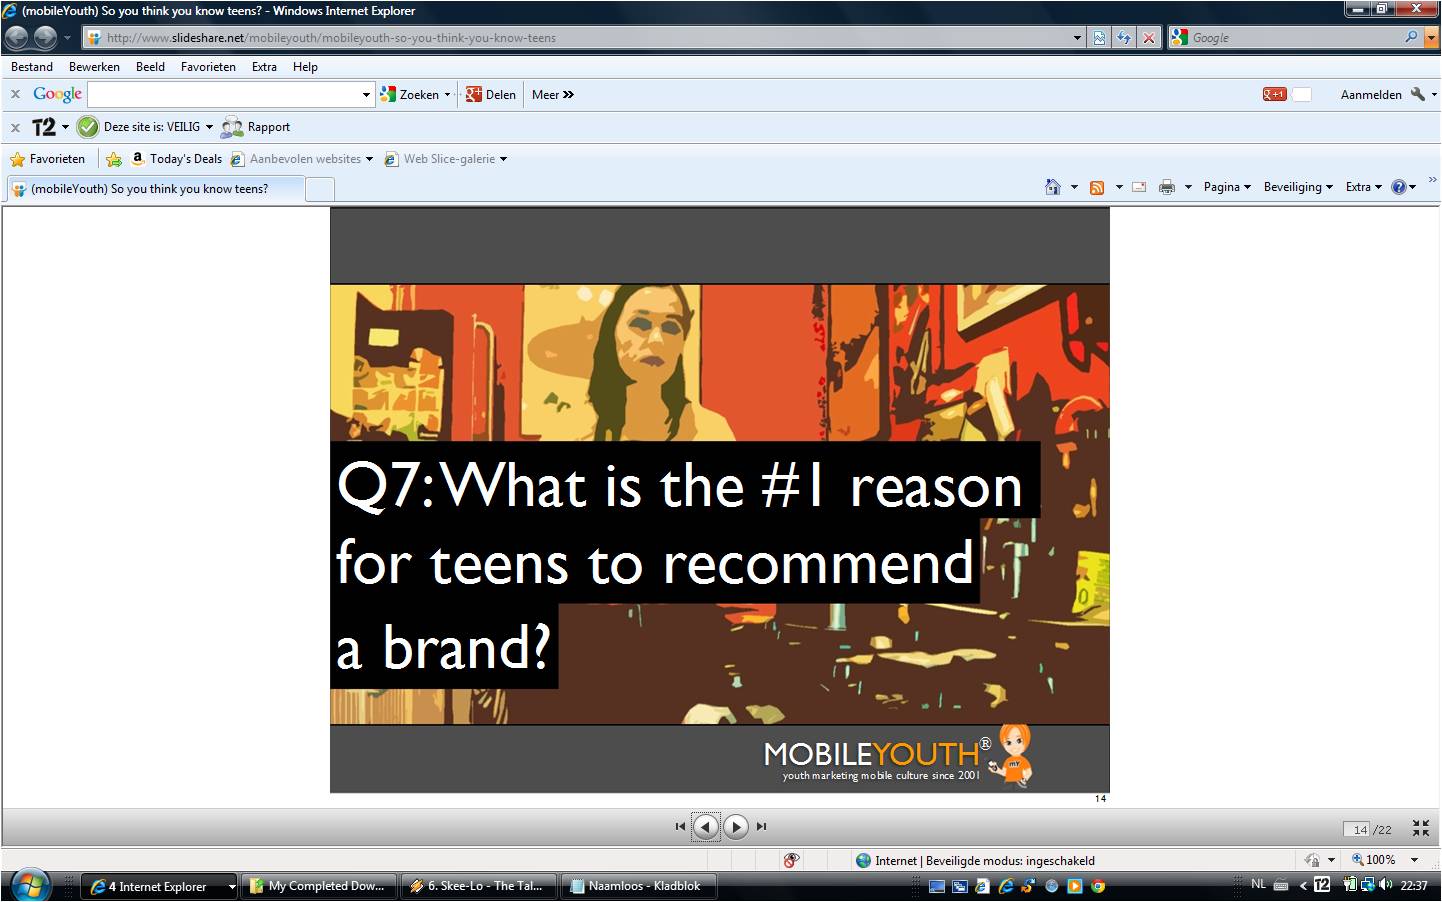Open the Favorieten menu
This screenshot has height=902, width=1442.
click(x=208, y=67)
